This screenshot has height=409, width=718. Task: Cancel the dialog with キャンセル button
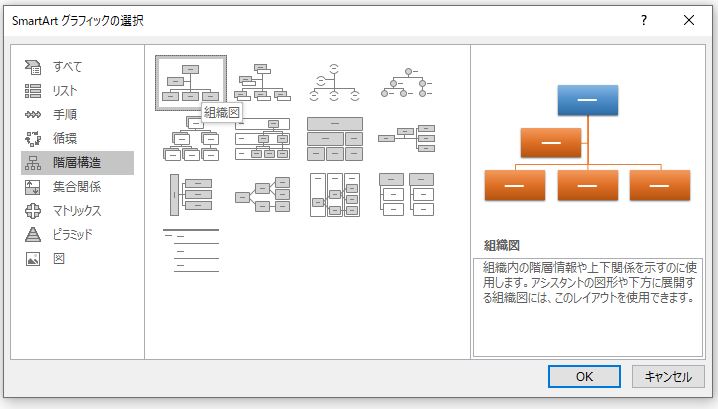click(668, 376)
